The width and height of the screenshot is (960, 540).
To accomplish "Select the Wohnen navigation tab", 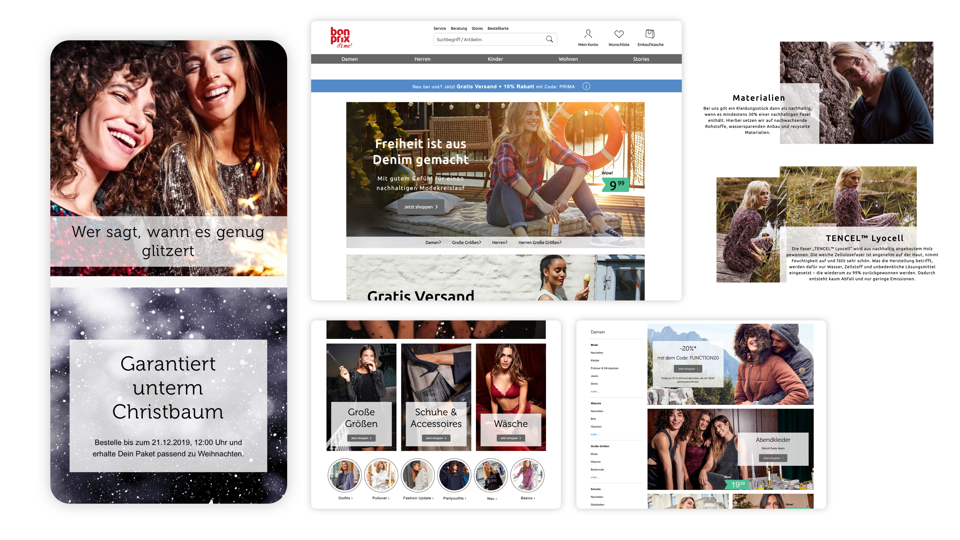I will [568, 59].
